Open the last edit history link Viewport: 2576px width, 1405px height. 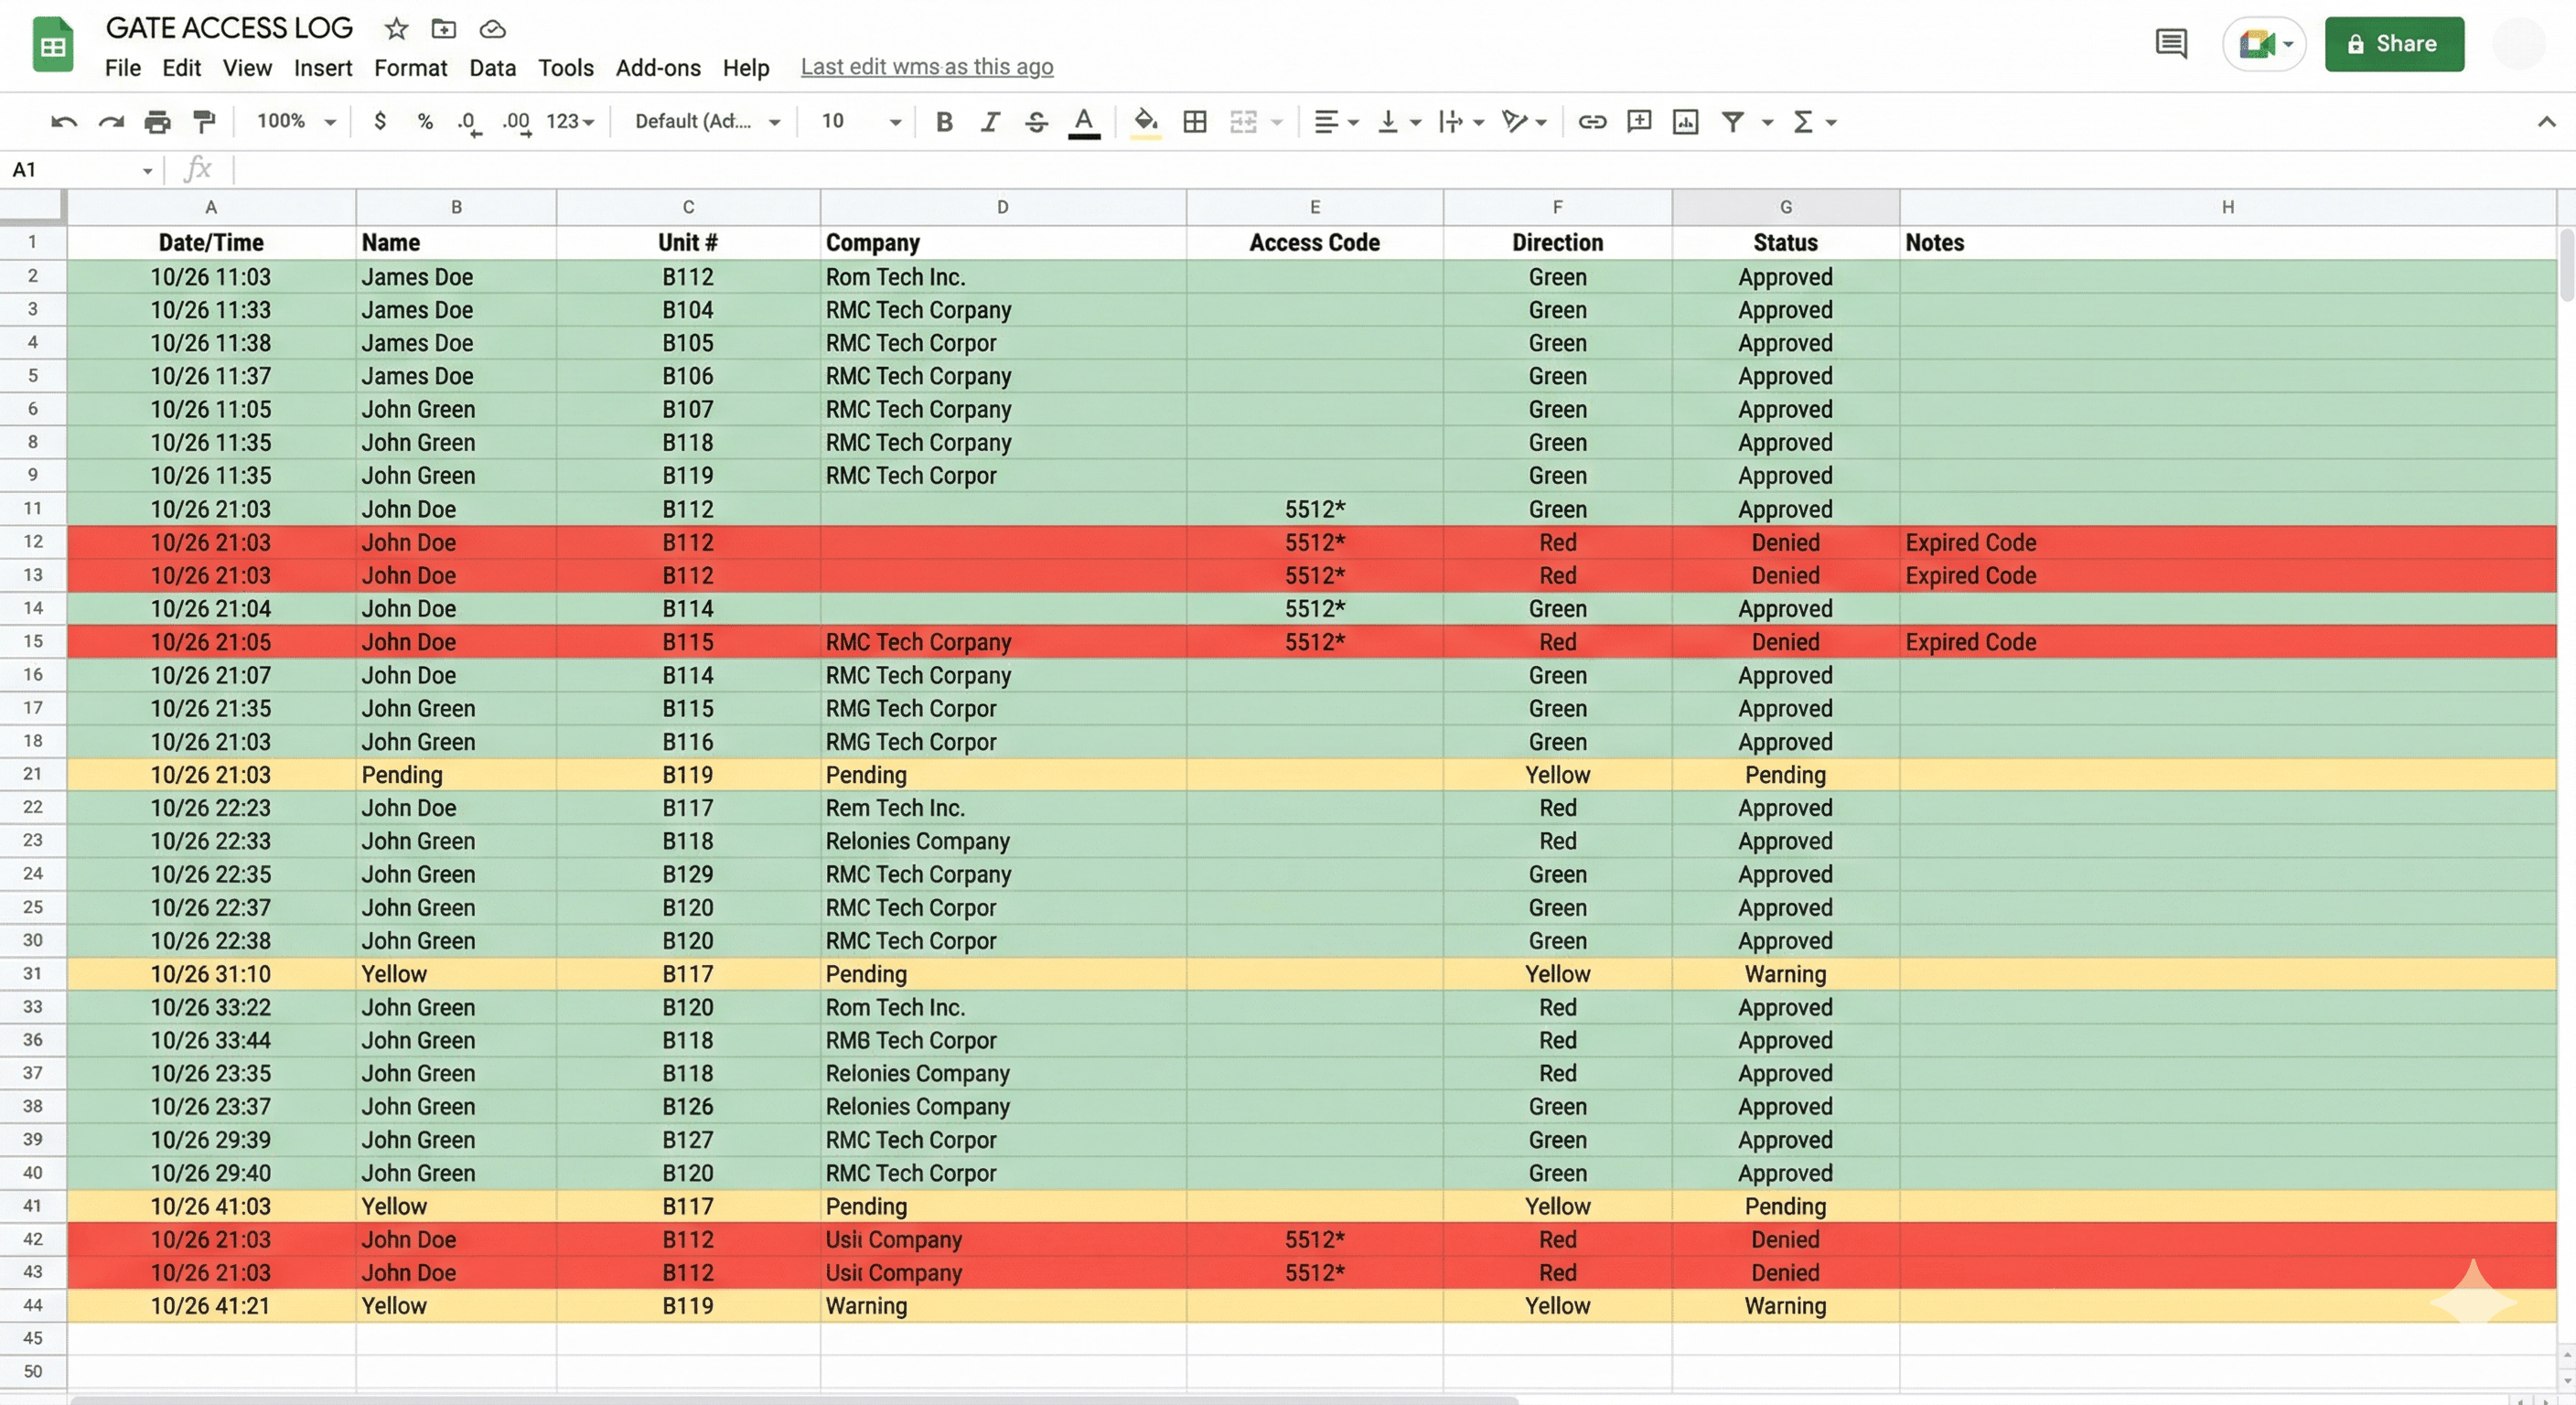pos(926,67)
